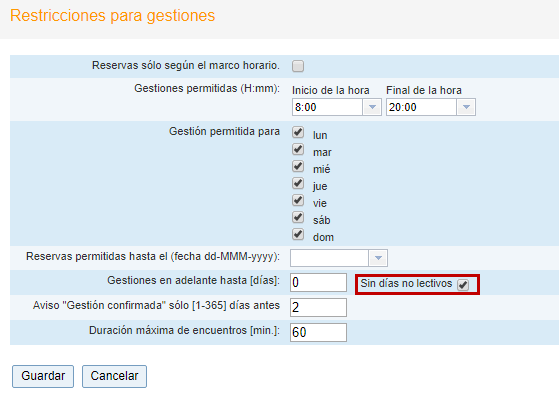Click the 'Duración máxima de encuentros' field

click(x=318, y=332)
